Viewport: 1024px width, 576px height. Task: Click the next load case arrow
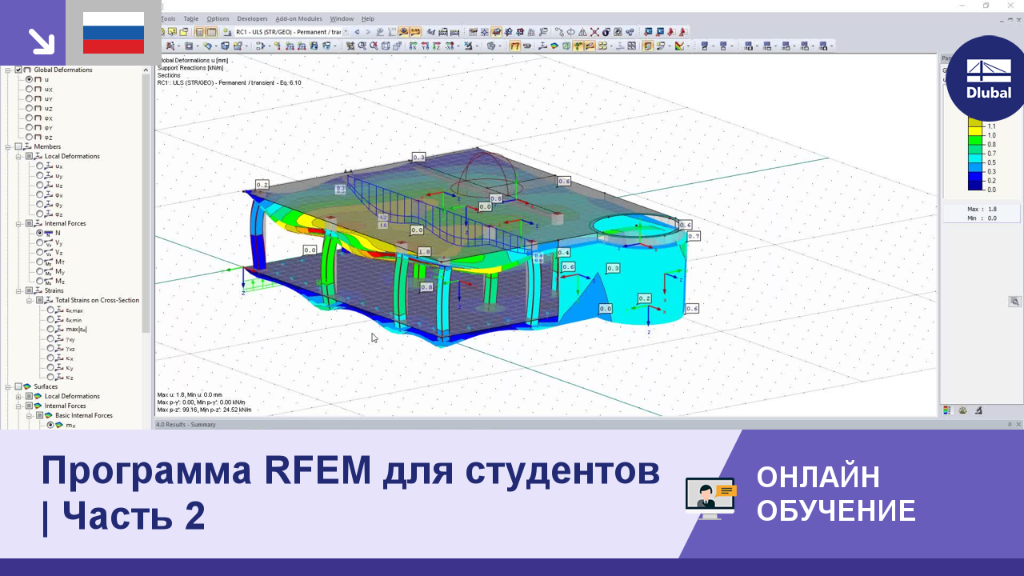coord(368,32)
